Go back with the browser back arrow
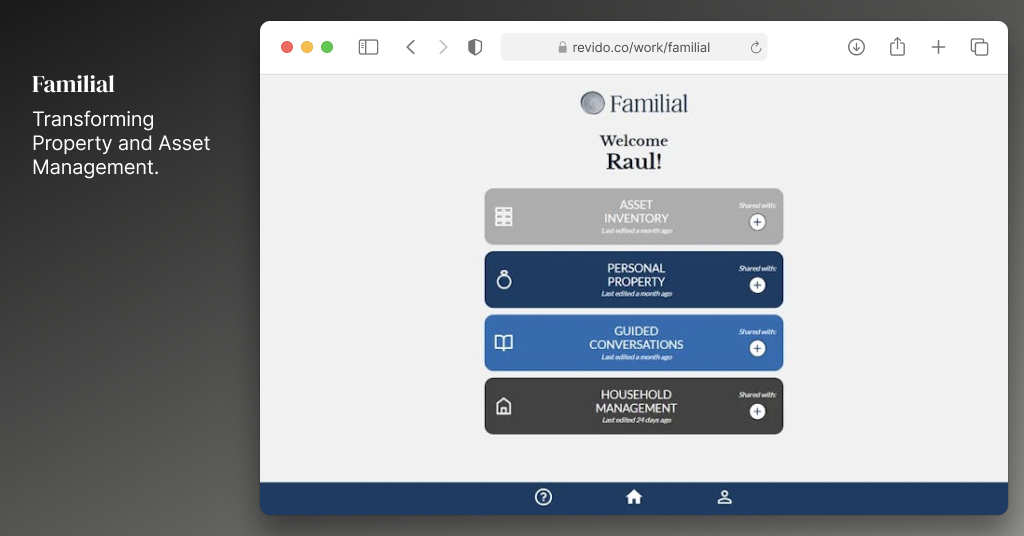 click(411, 47)
